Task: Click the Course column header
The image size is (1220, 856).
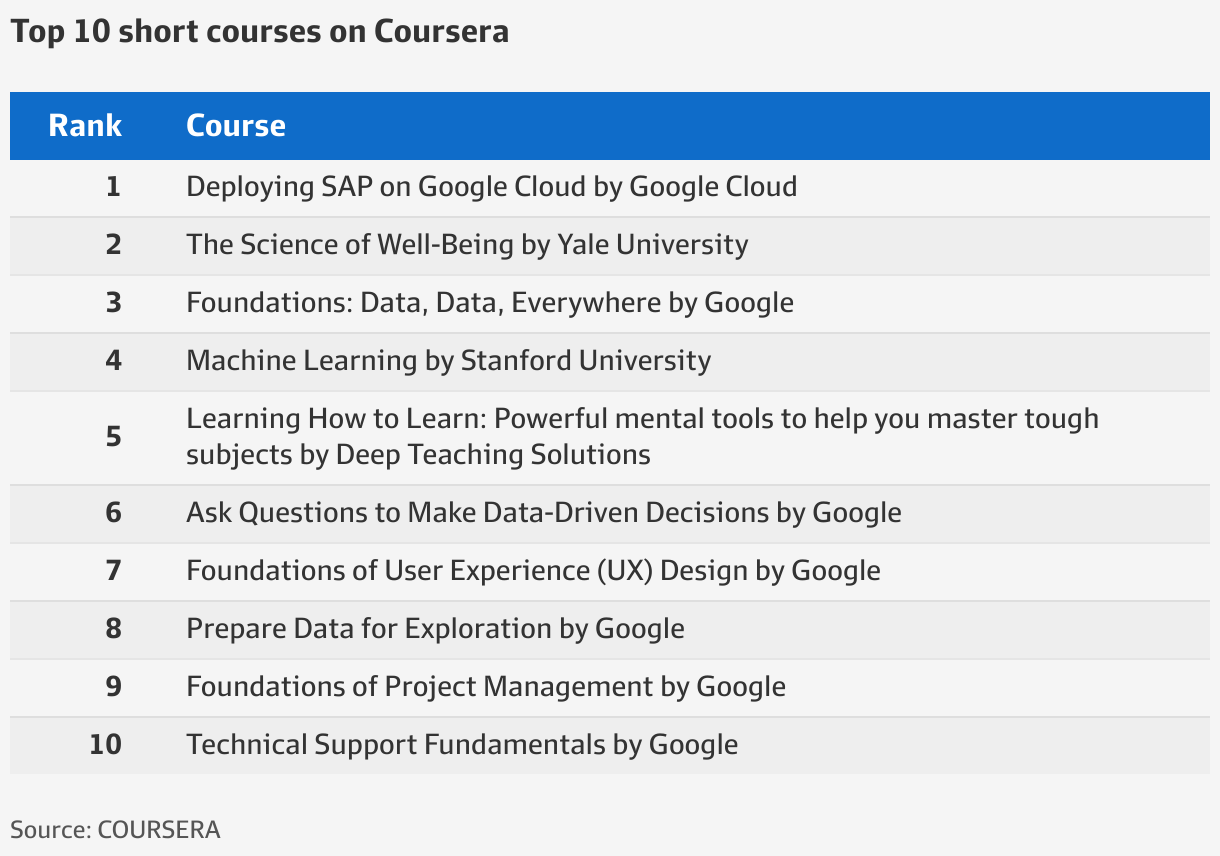Action: point(236,126)
